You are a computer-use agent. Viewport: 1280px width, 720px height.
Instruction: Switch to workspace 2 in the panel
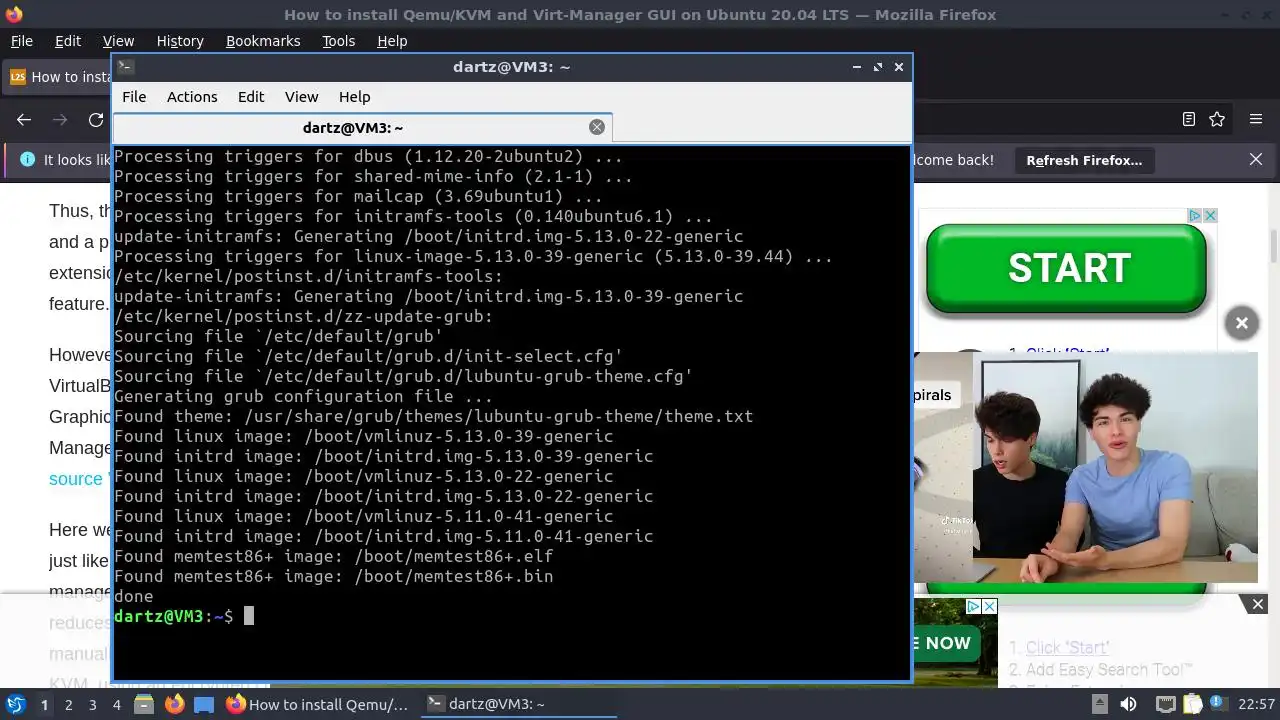(x=68, y=705)
